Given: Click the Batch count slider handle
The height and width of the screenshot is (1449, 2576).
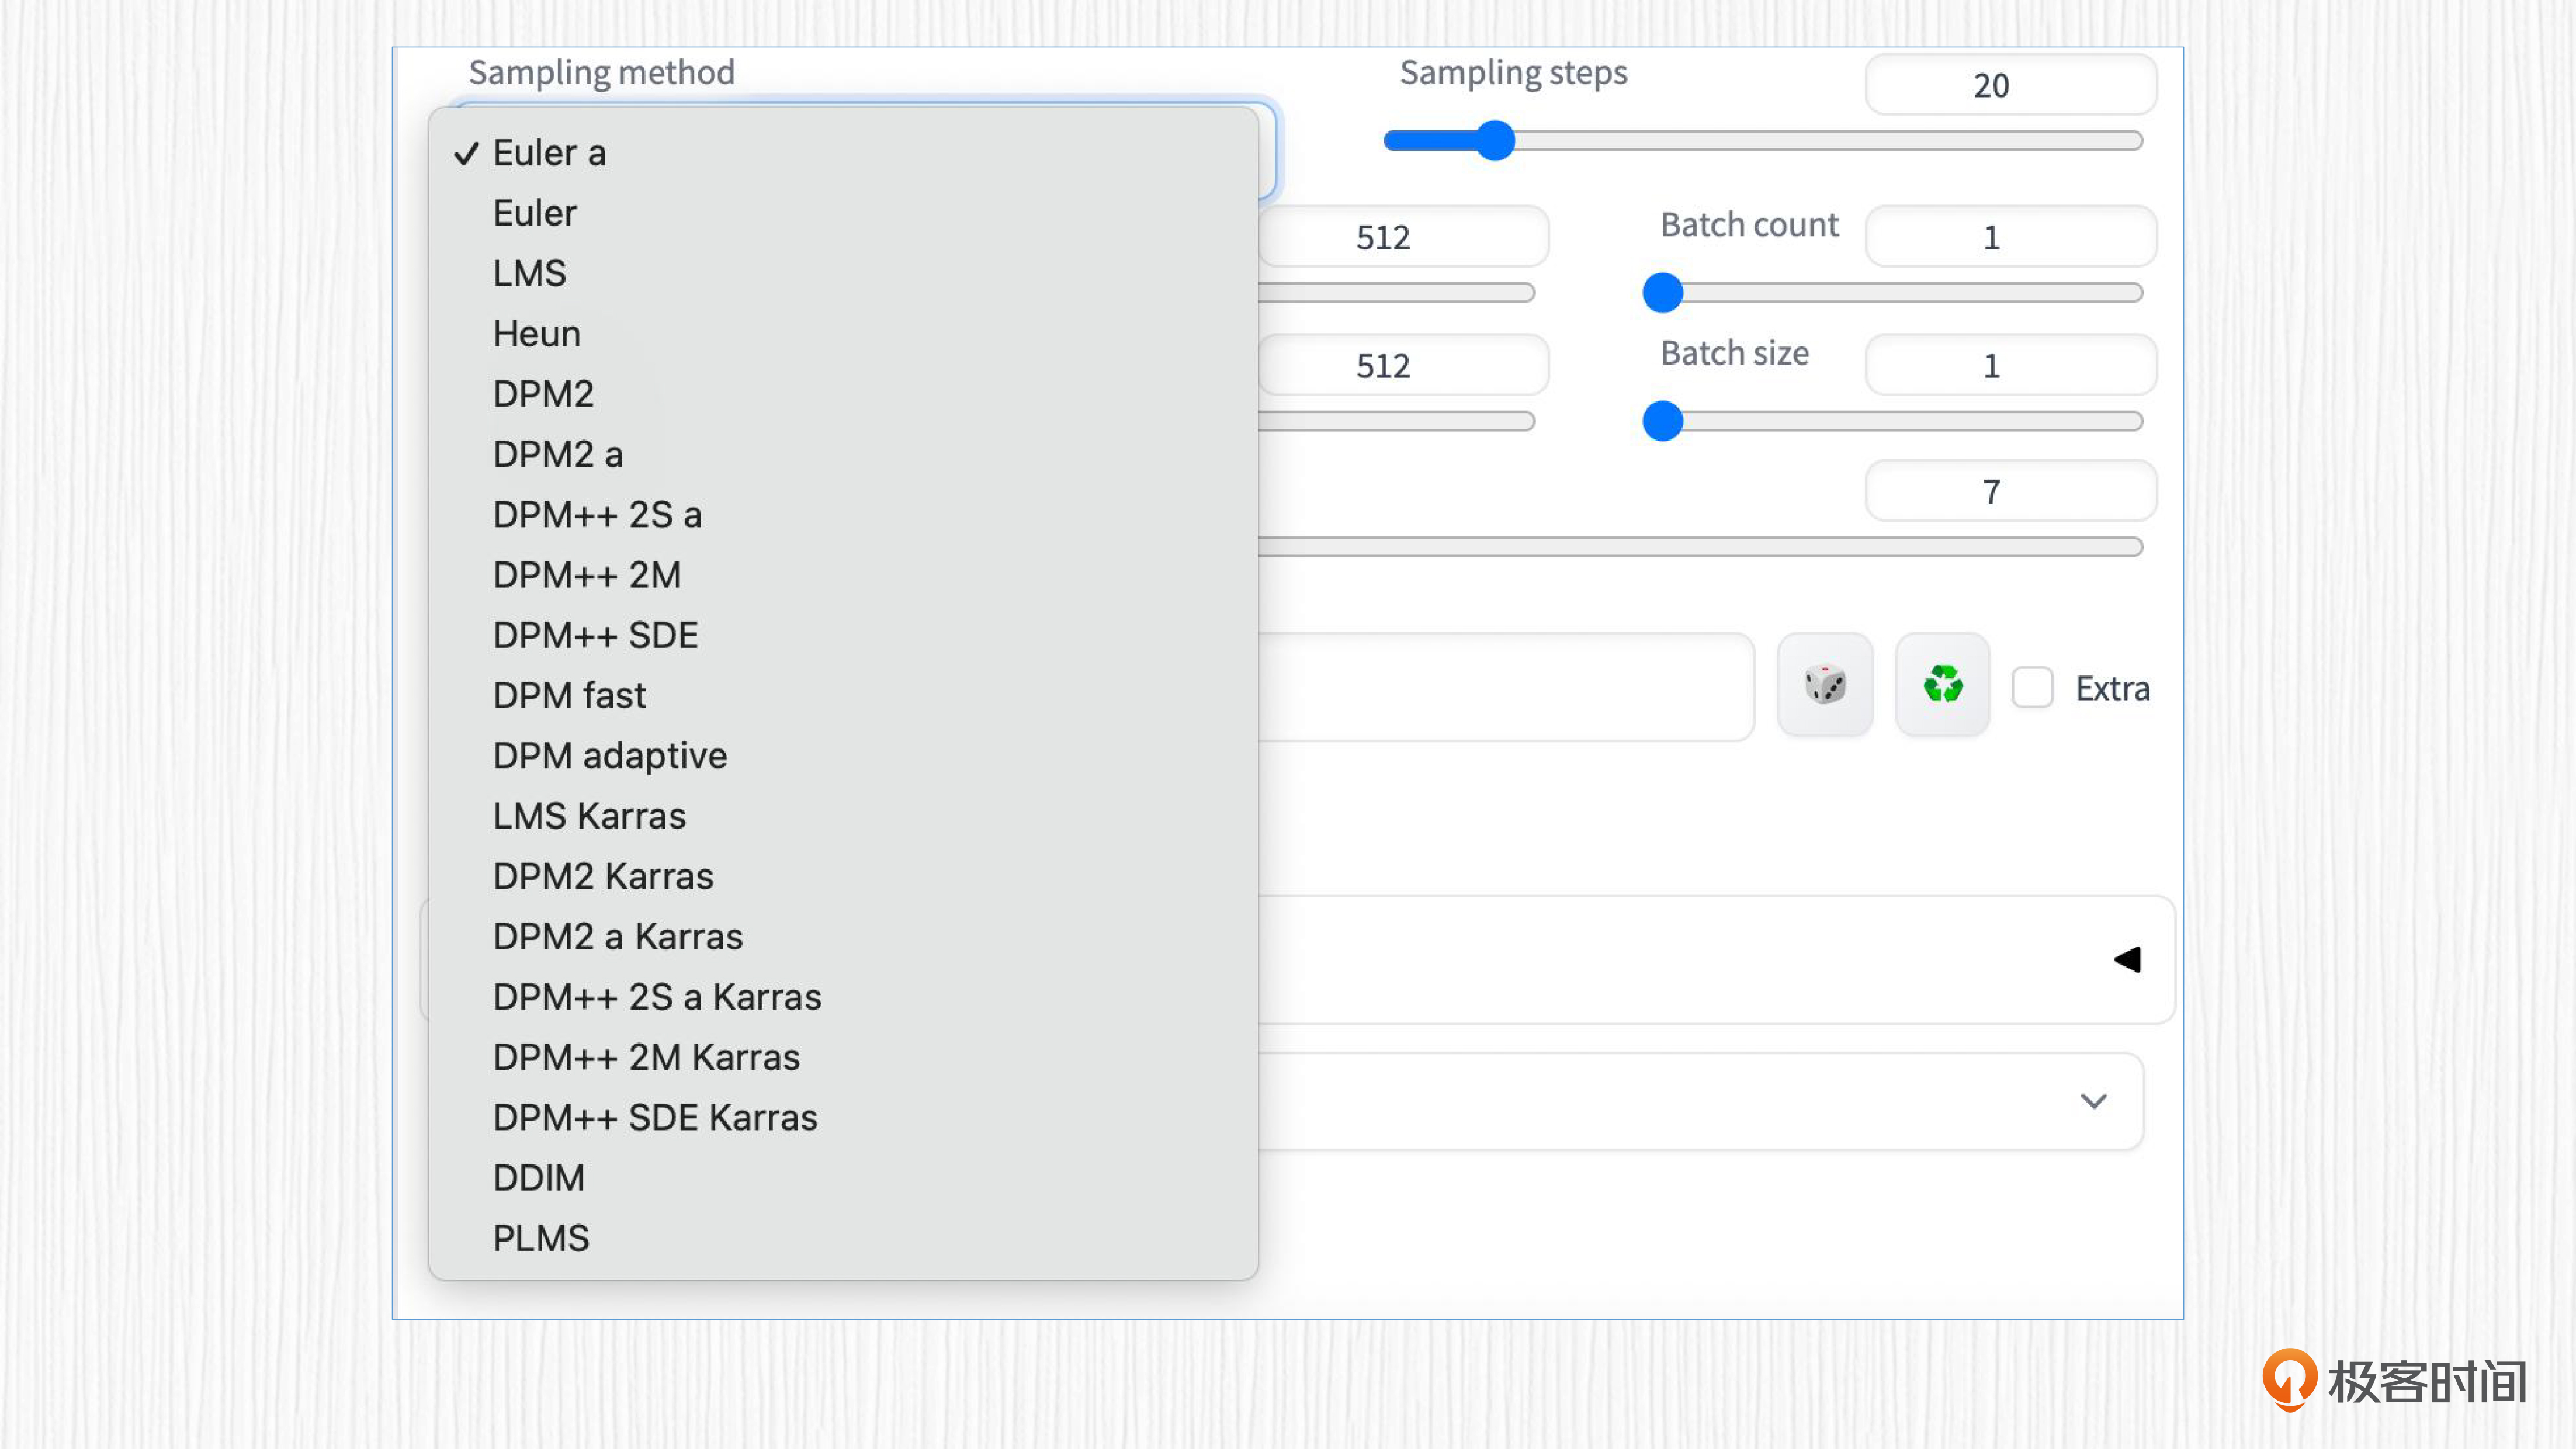Looking at the screenshot, I should 1662,293.
